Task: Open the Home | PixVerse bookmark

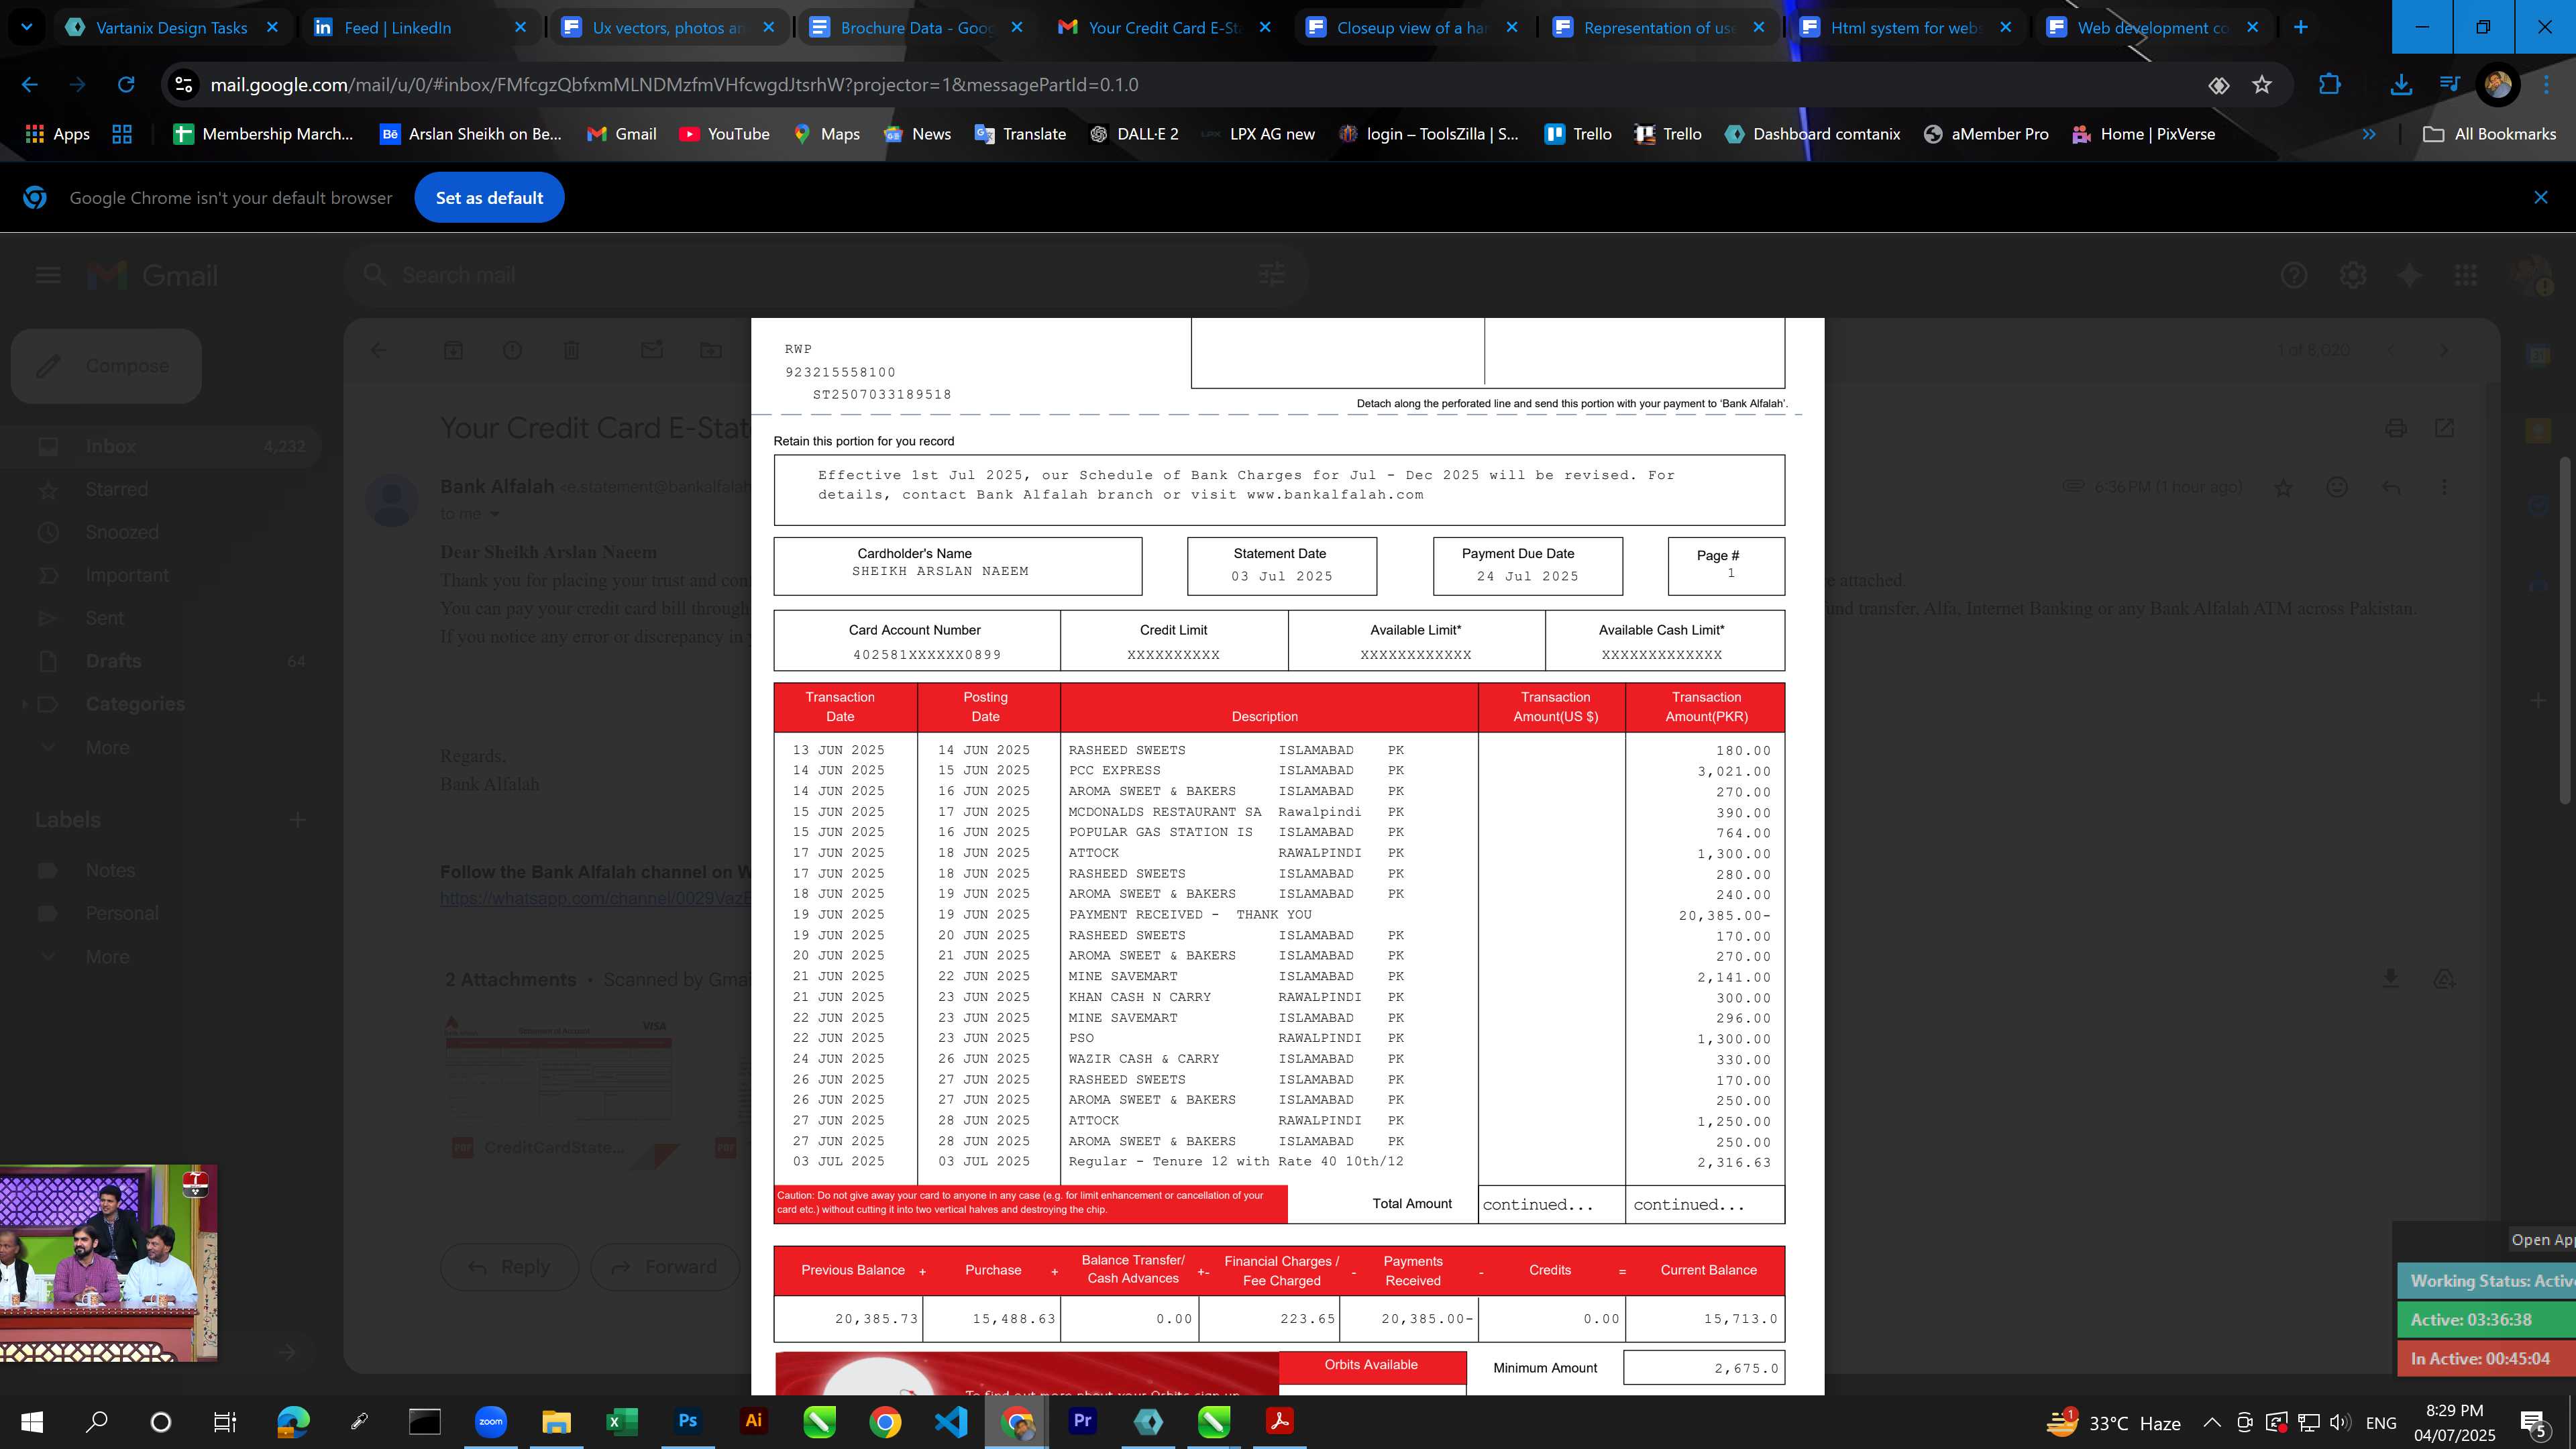Action: click(2143, 134)
